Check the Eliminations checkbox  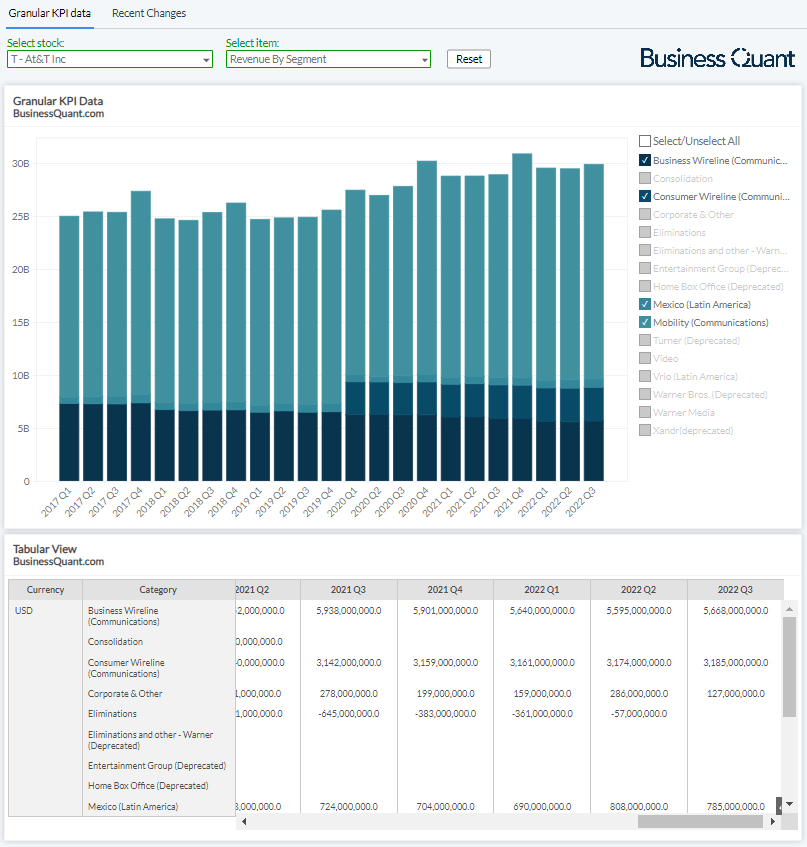644,232
